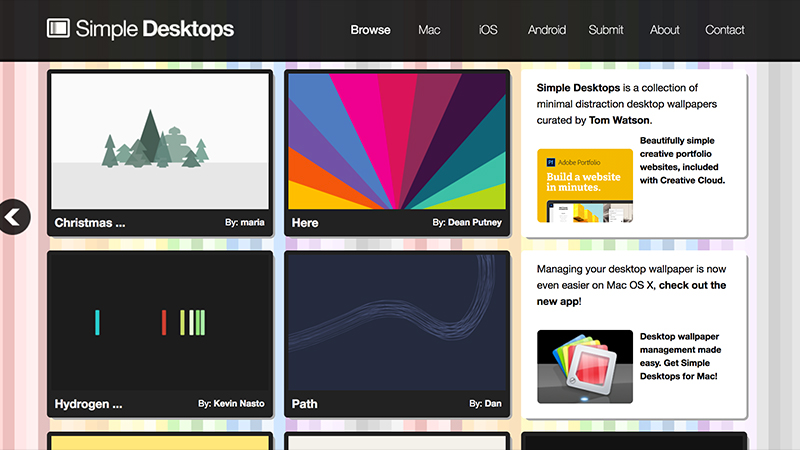Click the 'Hydrogen ...' wallpaper title
800x450 pixels.
coord(88,404)
